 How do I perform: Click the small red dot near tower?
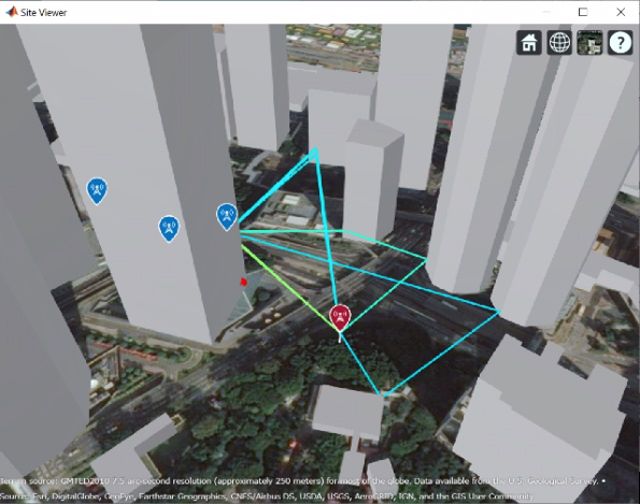pos(243,283)
